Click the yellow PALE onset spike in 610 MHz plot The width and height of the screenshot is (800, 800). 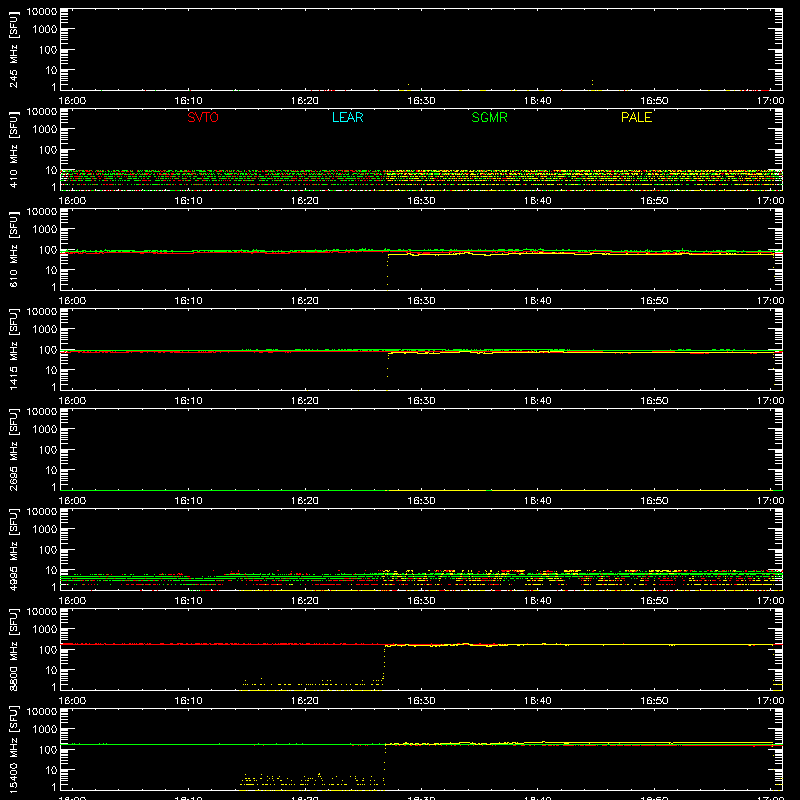[388, 271]
